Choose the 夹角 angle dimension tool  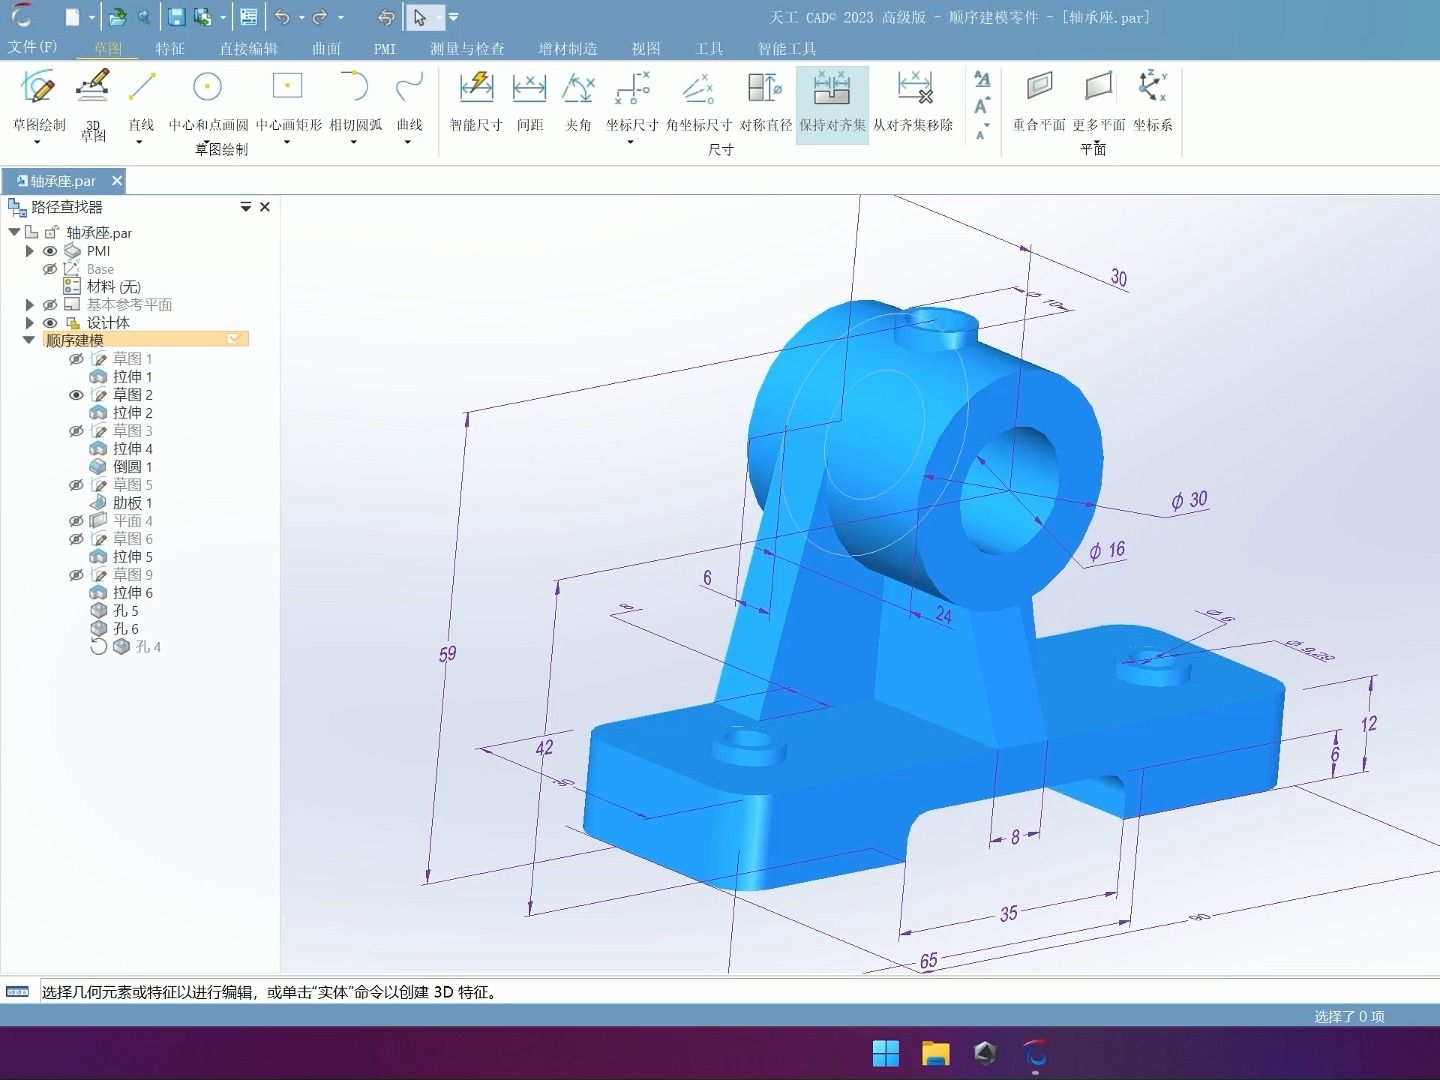click(578, 101)
